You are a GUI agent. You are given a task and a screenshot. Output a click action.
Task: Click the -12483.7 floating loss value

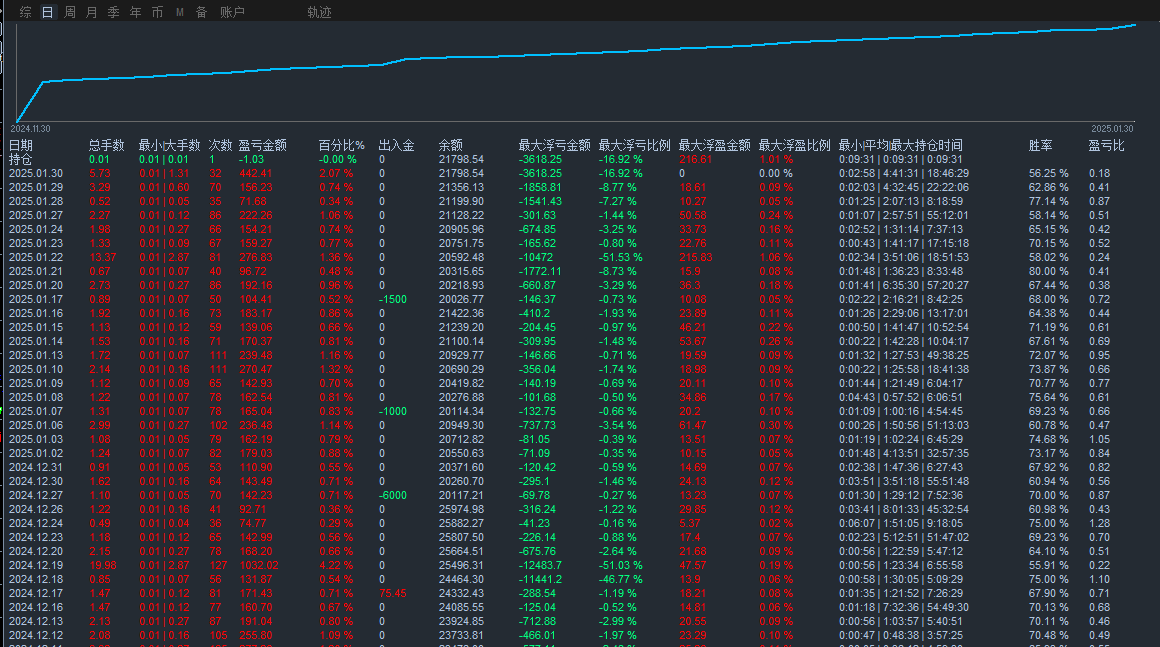tap(540, 565)
